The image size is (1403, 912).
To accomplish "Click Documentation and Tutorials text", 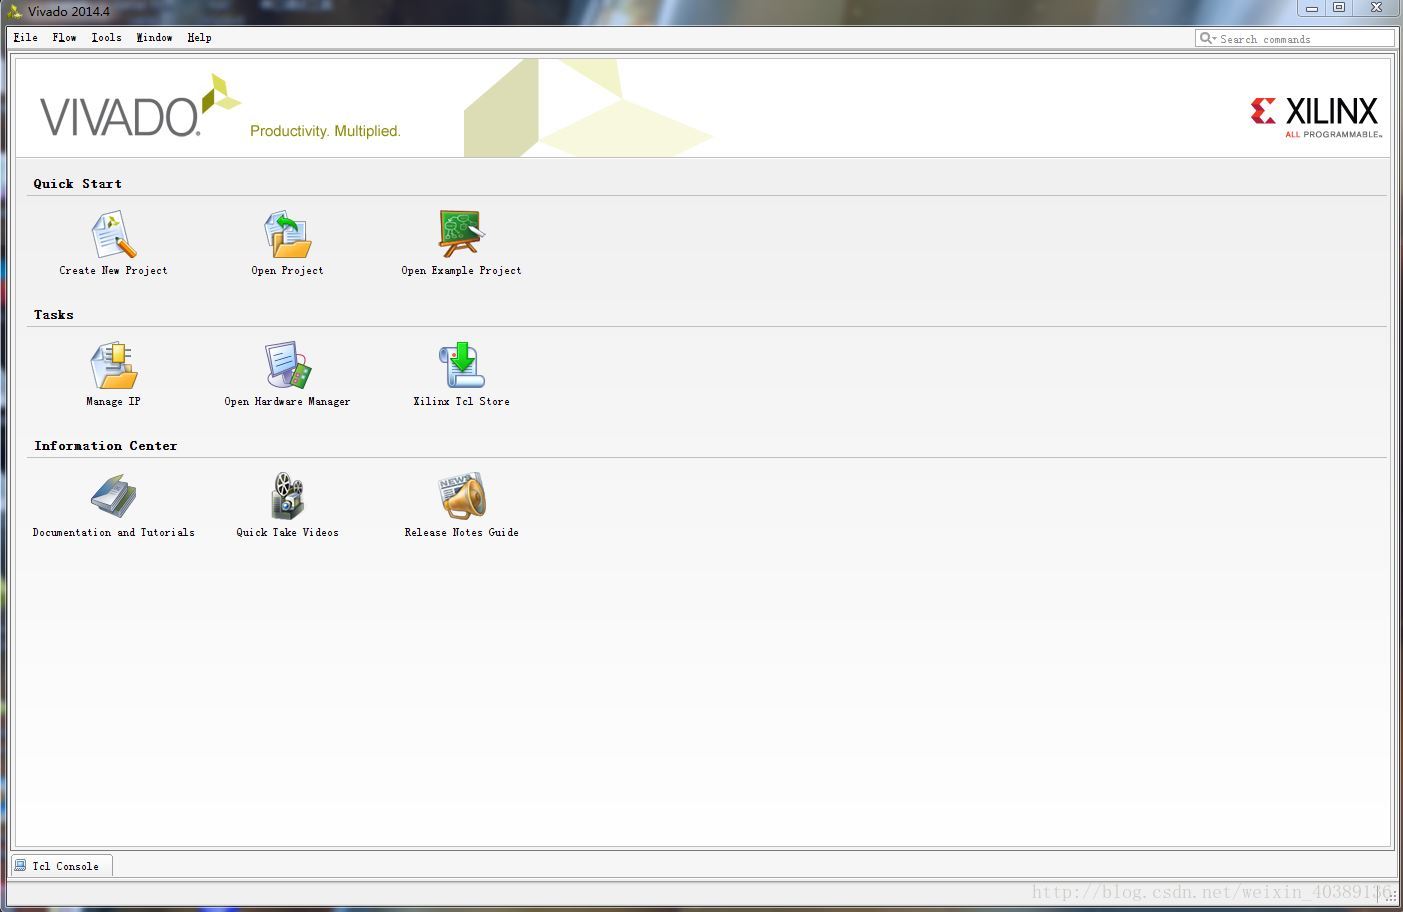I will [x=113, y=533].
